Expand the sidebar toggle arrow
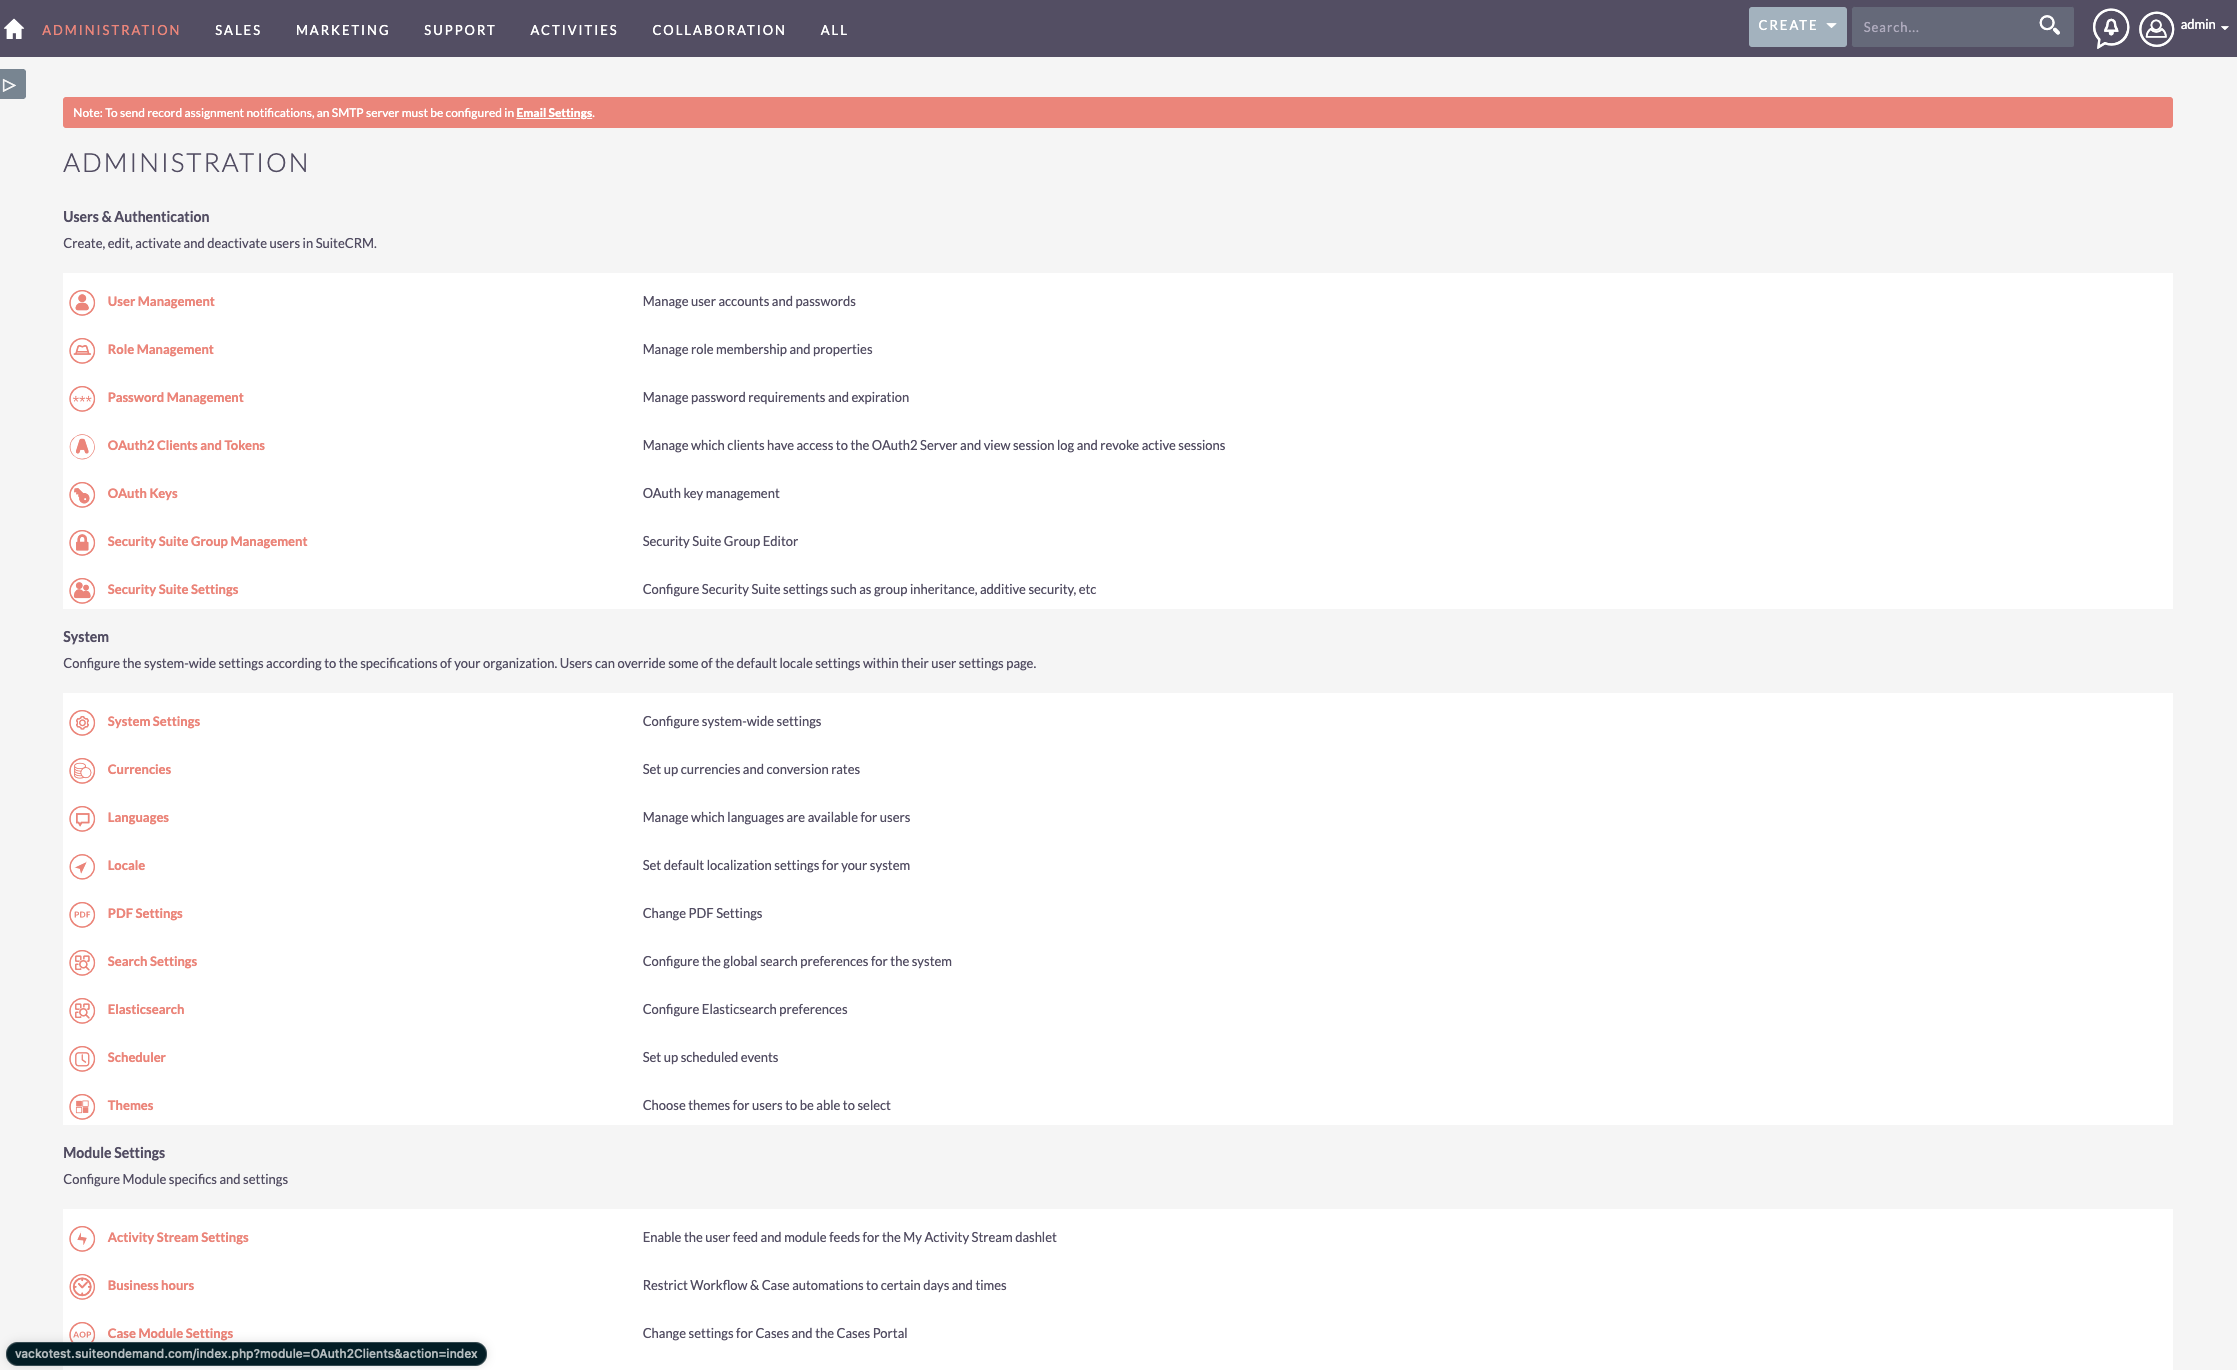 click(11, 85)
